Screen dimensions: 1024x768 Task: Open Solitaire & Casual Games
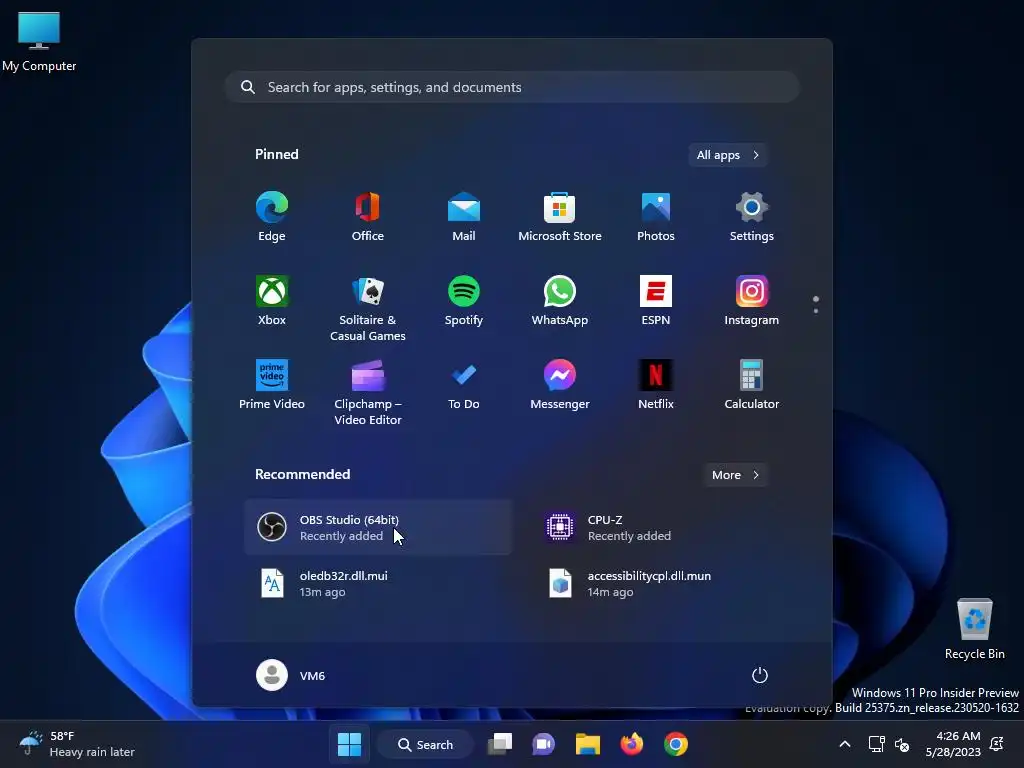(368, 308)
